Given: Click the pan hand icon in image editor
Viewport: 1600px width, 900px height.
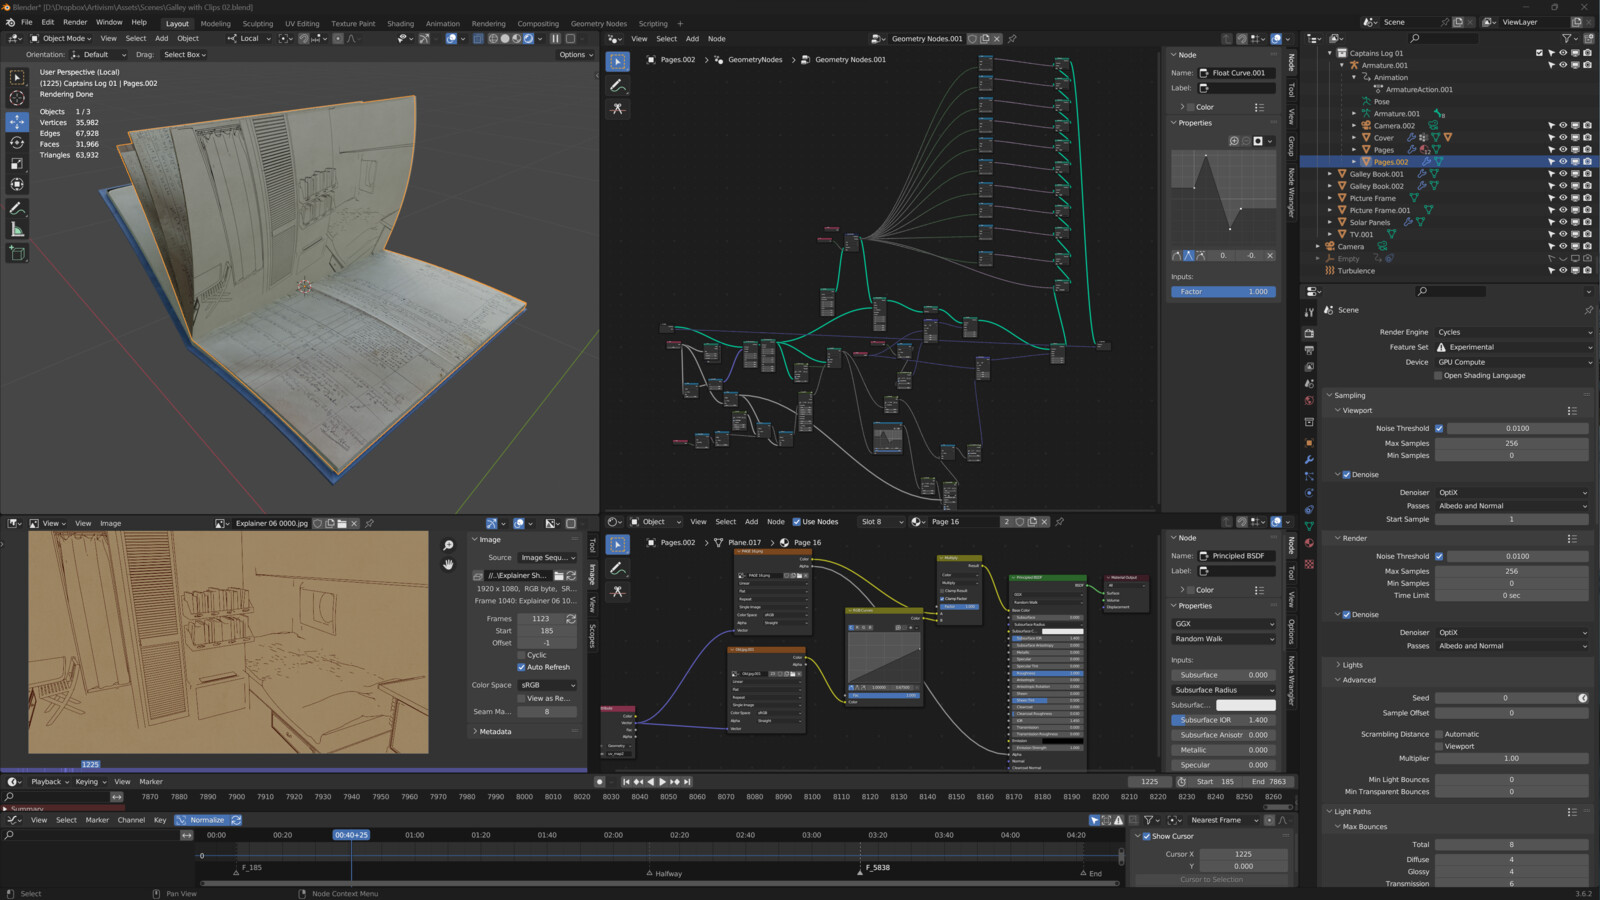Looking at the screenshot, I should (x=448, y=564).
